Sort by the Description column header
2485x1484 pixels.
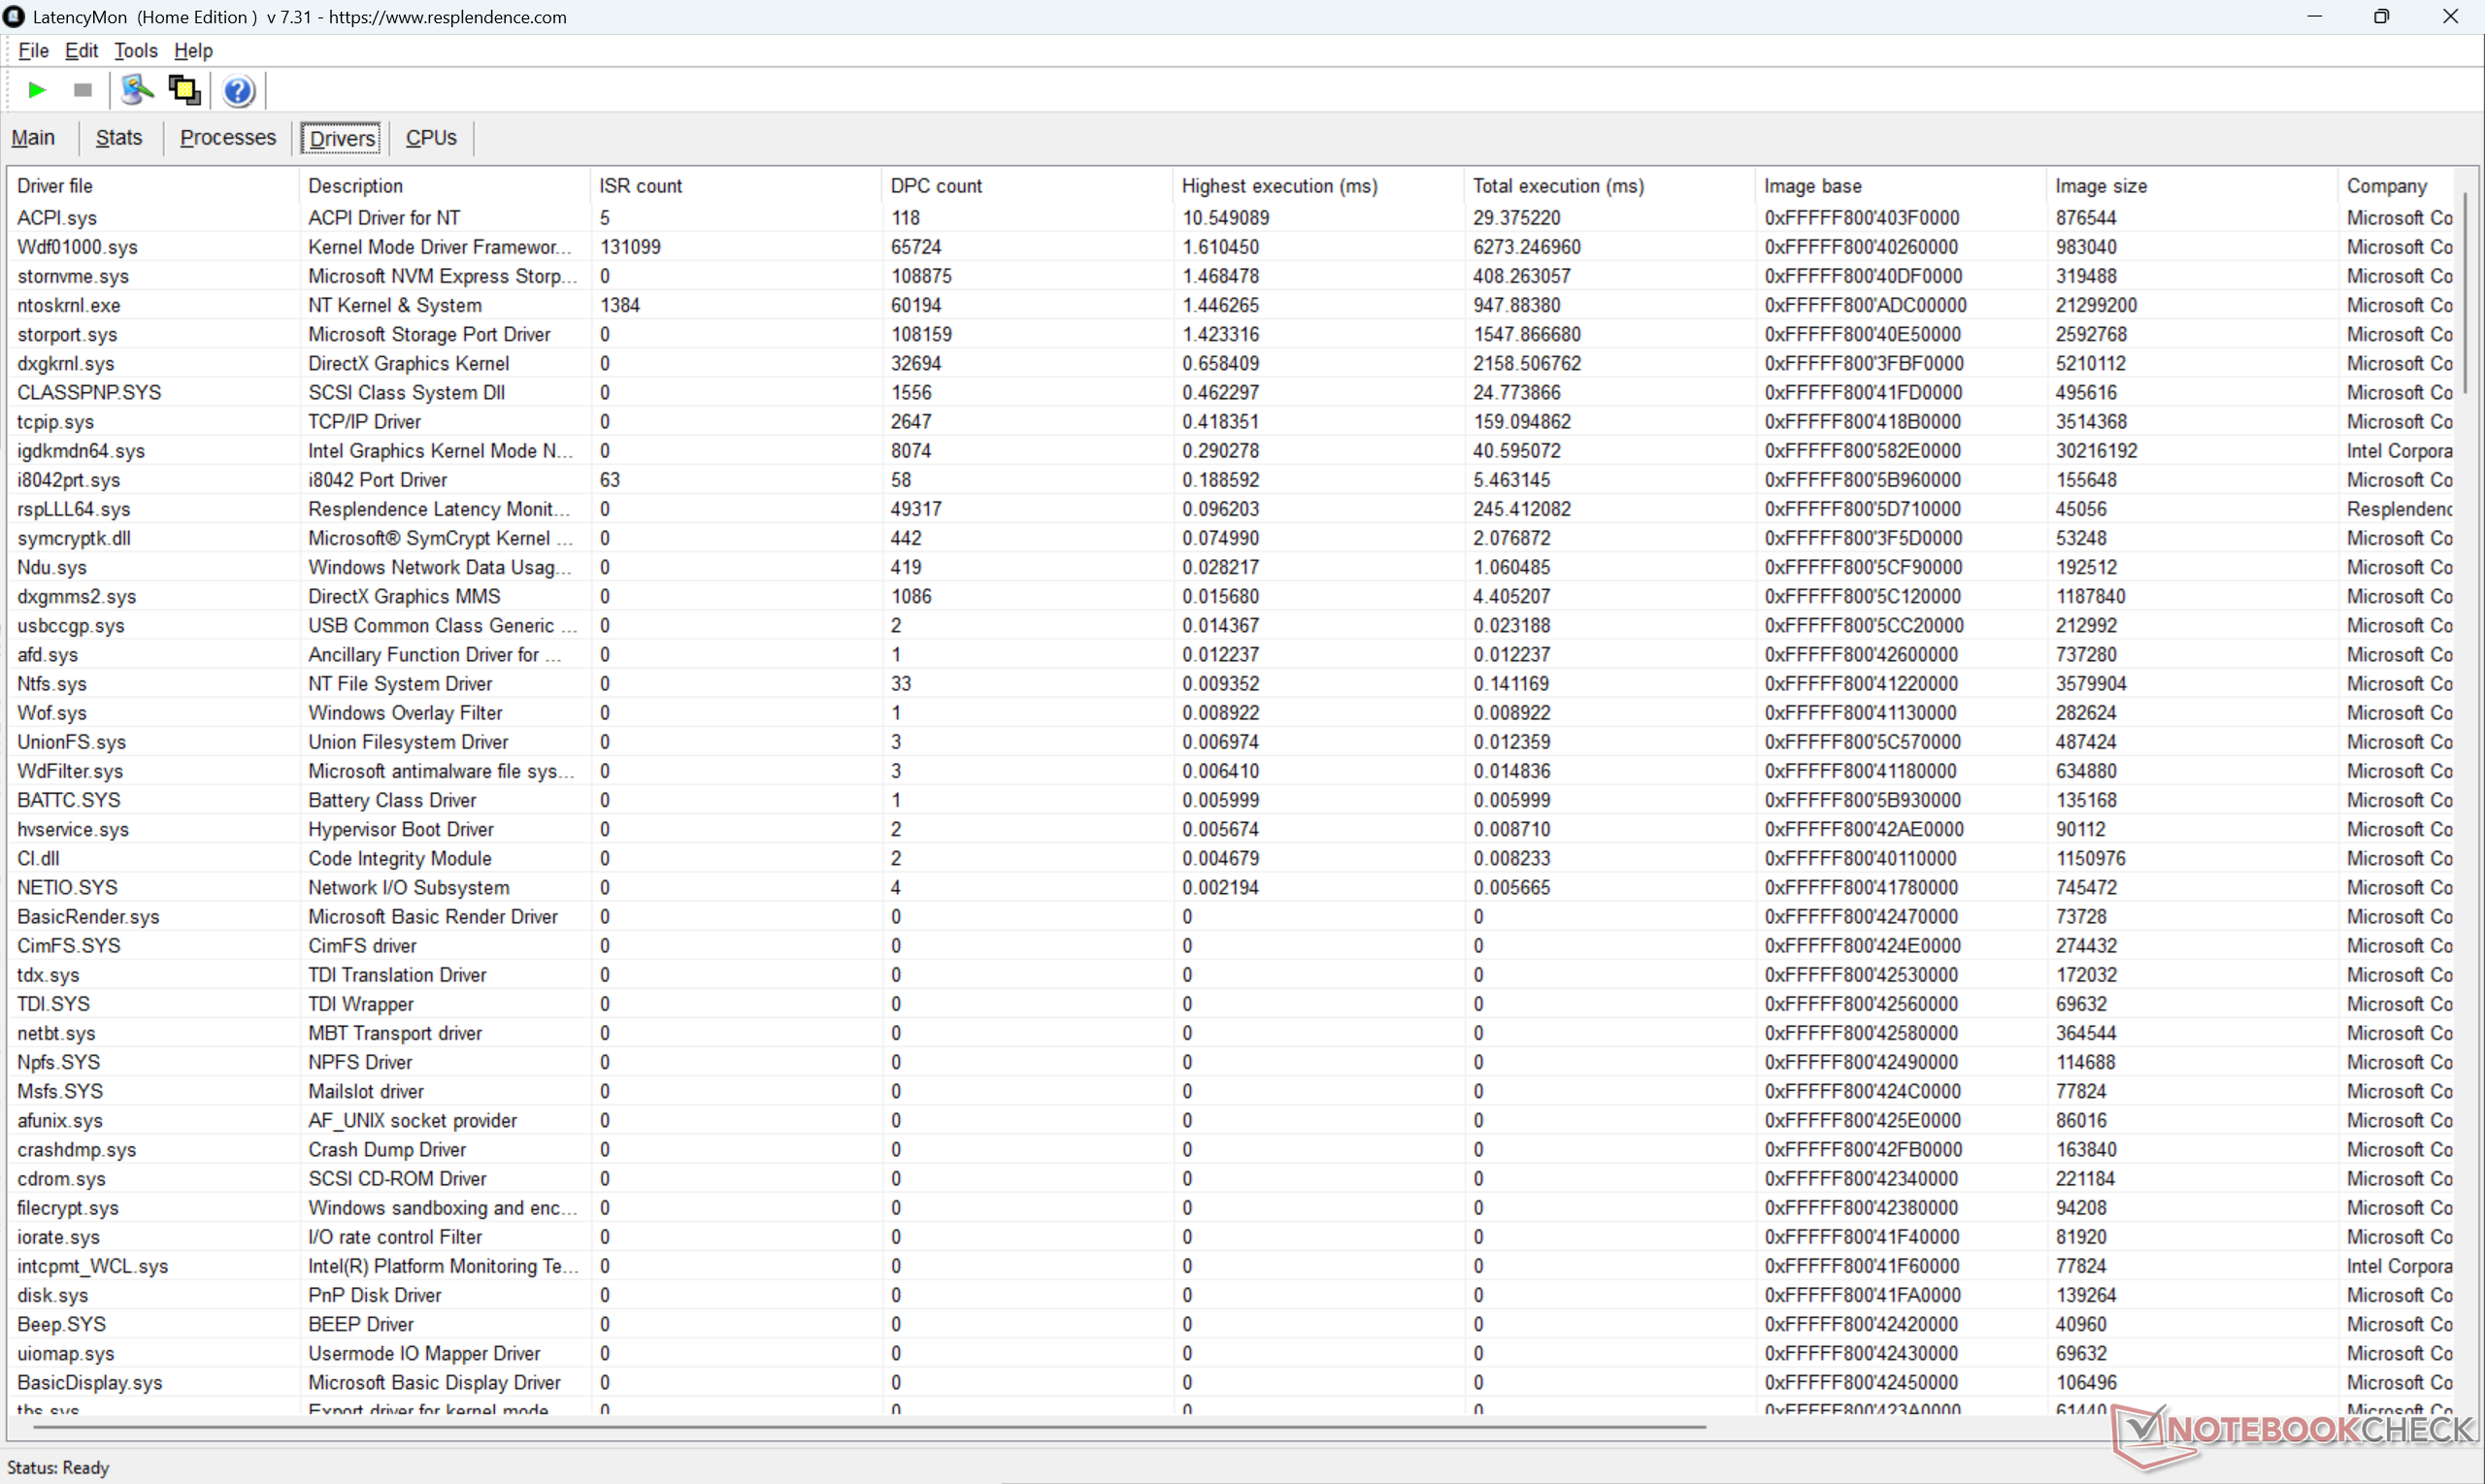click(444, 186)
